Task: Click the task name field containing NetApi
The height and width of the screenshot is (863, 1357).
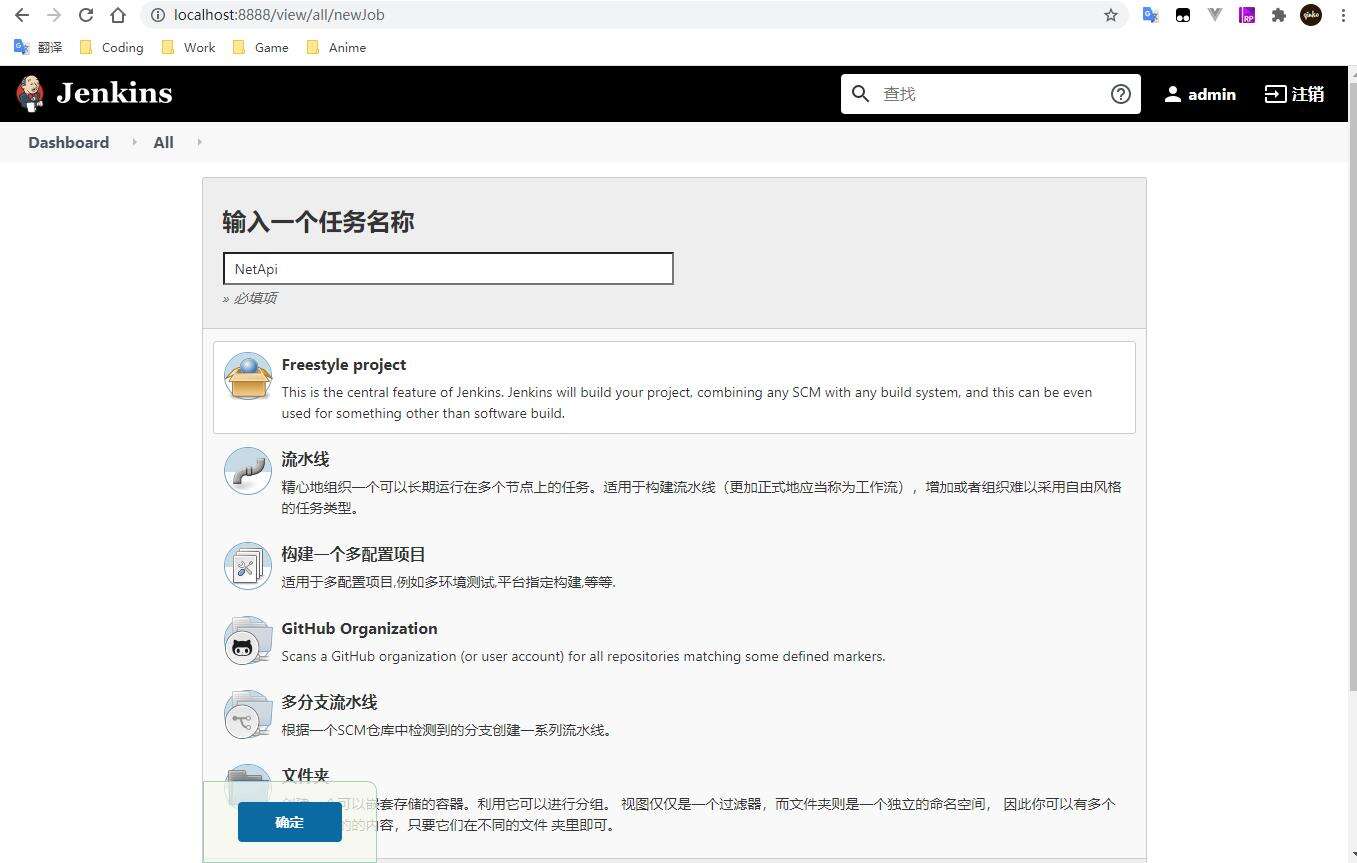Action: [x=448, y=268]
